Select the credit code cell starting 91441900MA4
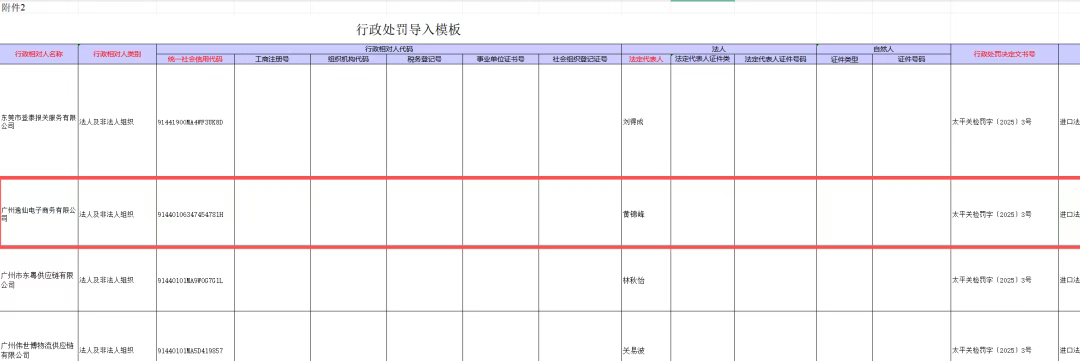Image resolution: width=1080 pixels, height=361 pixels. click(x=196, y=122)
